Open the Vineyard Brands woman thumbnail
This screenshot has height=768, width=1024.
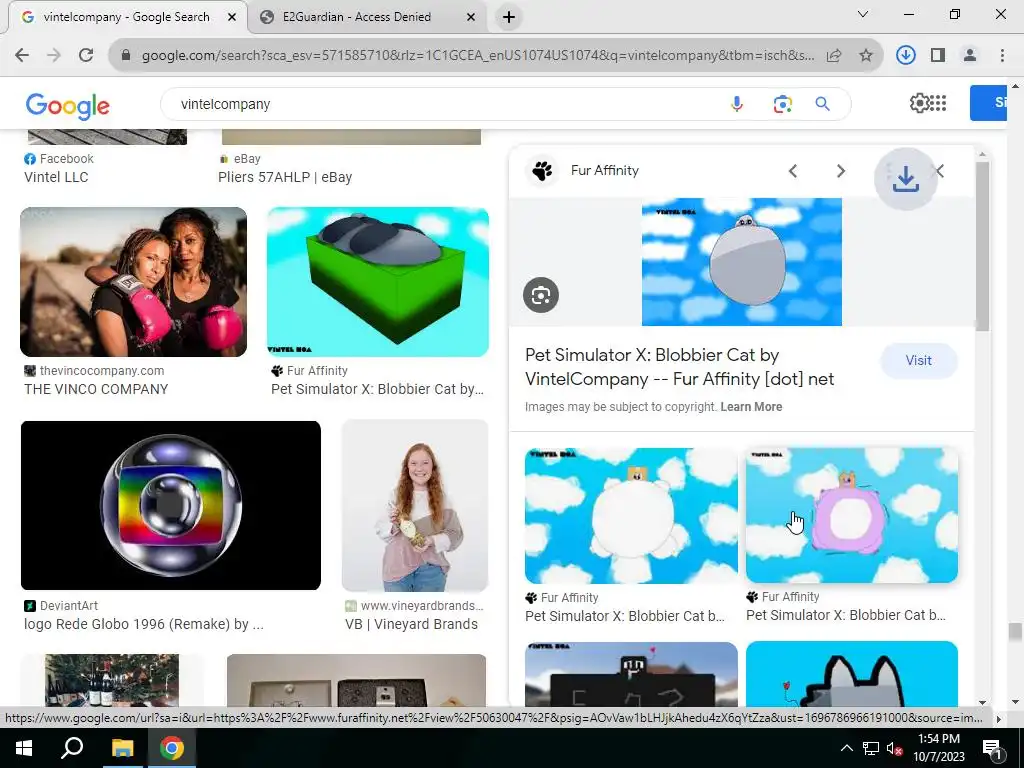415,505
